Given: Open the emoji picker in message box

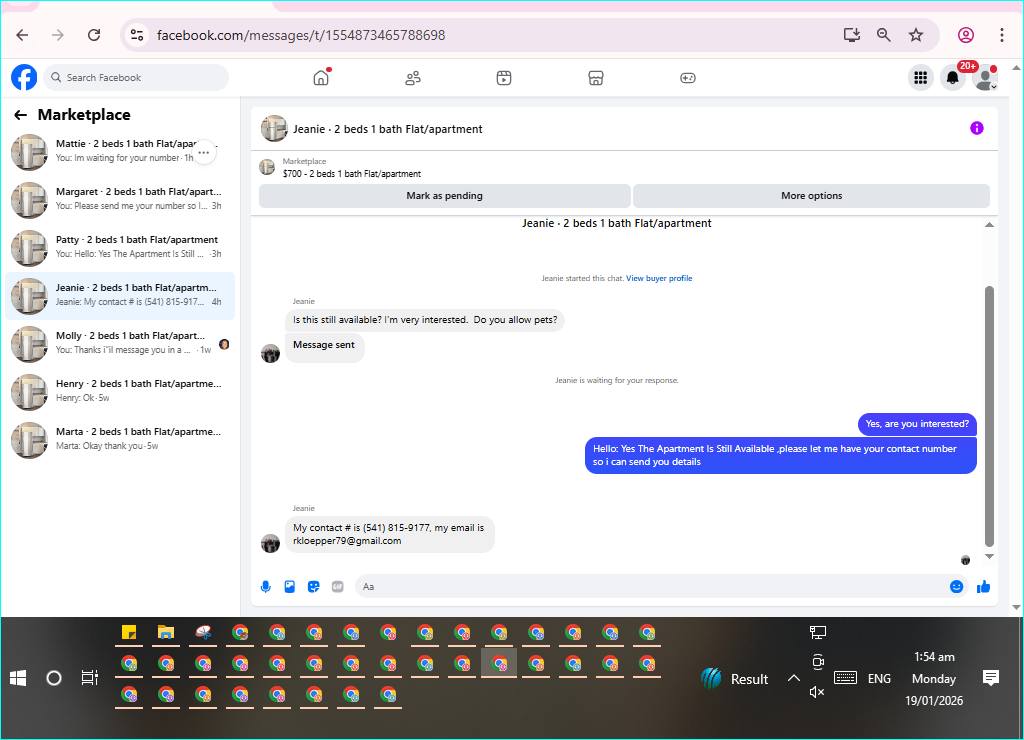Looking at the screenshot, I should click(x=956, y=587).
